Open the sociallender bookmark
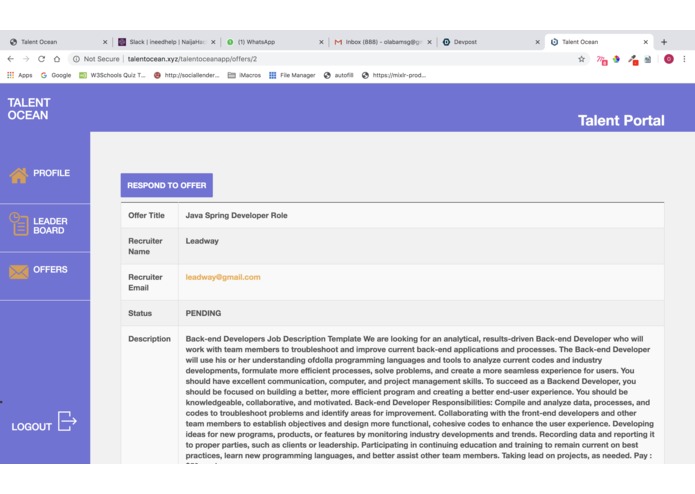 click(187, 75)
